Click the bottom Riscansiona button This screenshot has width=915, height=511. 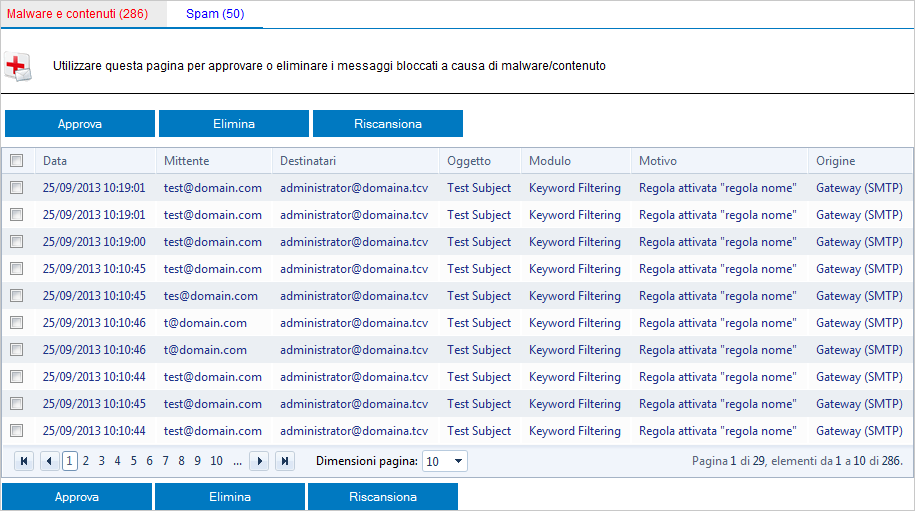[383, 497]
